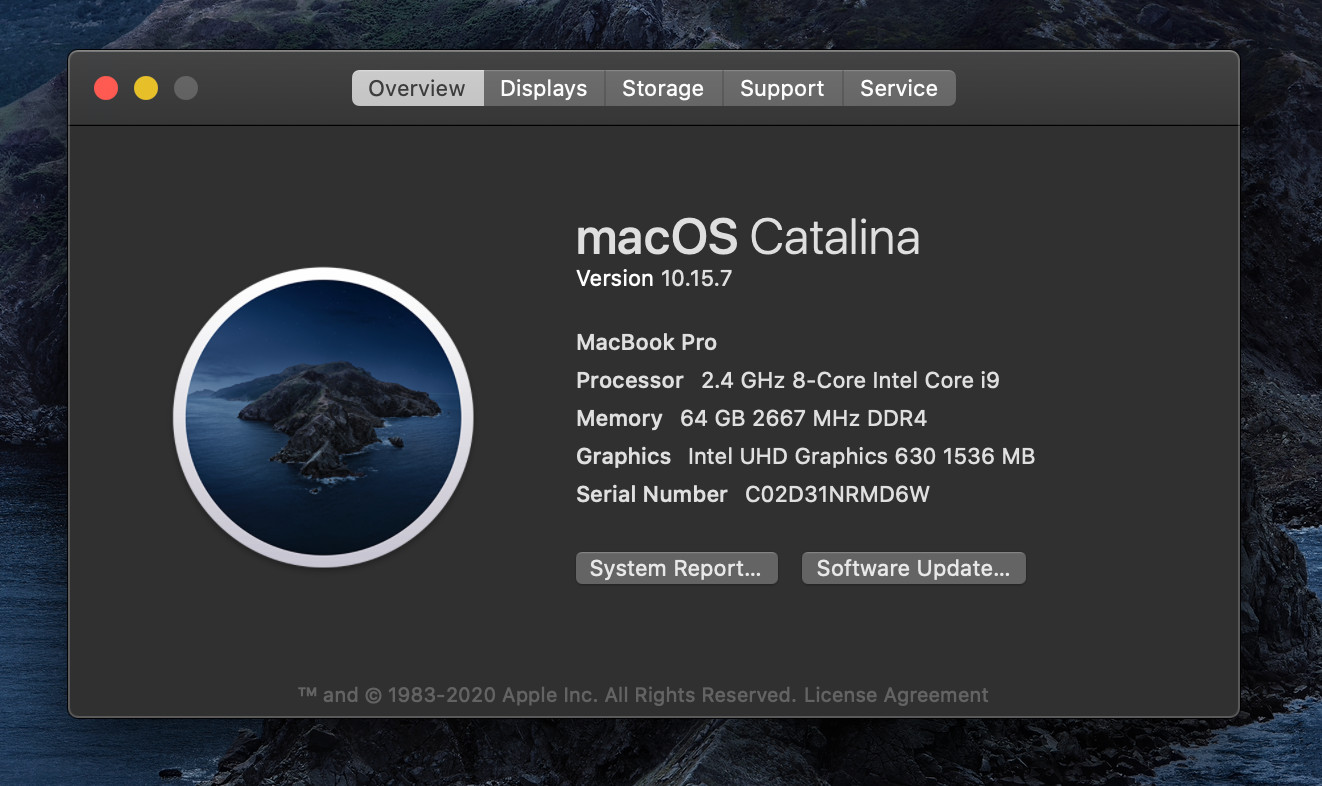1322x786 pixels.
Task: Go to the Service tab
Action: click(899, 88)
